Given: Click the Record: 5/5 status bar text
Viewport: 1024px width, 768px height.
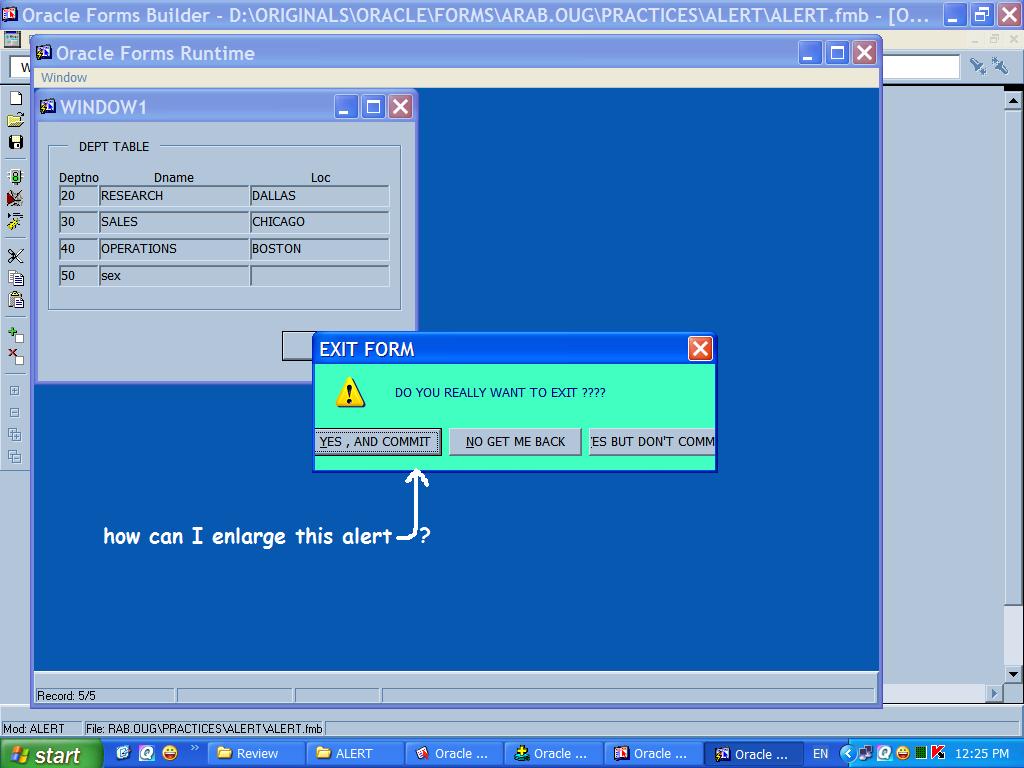Looking at the screenshot, I should click(x=66, y=696).
